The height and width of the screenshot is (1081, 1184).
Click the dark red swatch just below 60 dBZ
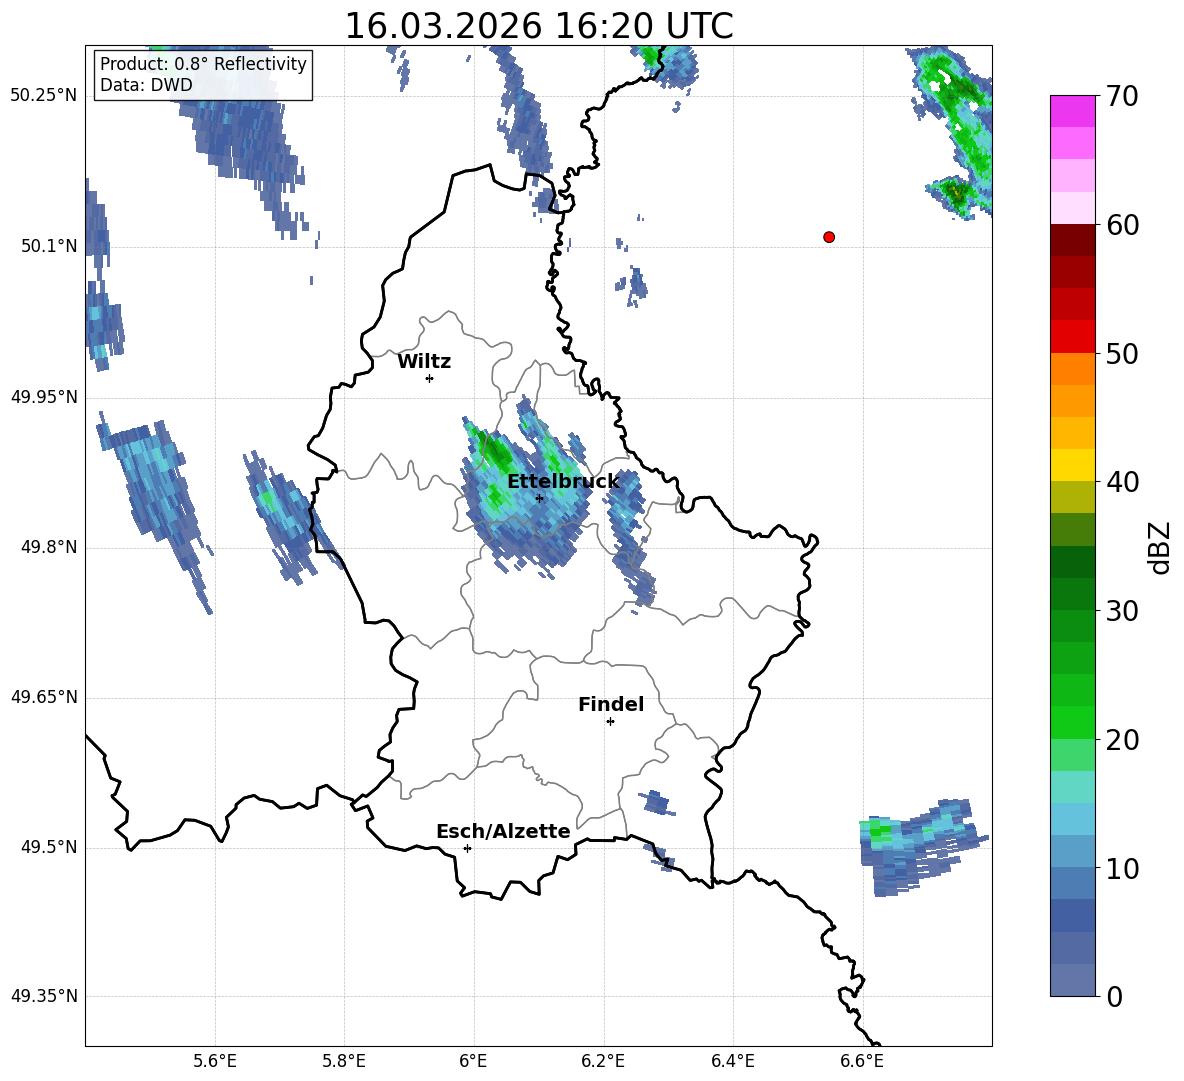point(1072,240)
